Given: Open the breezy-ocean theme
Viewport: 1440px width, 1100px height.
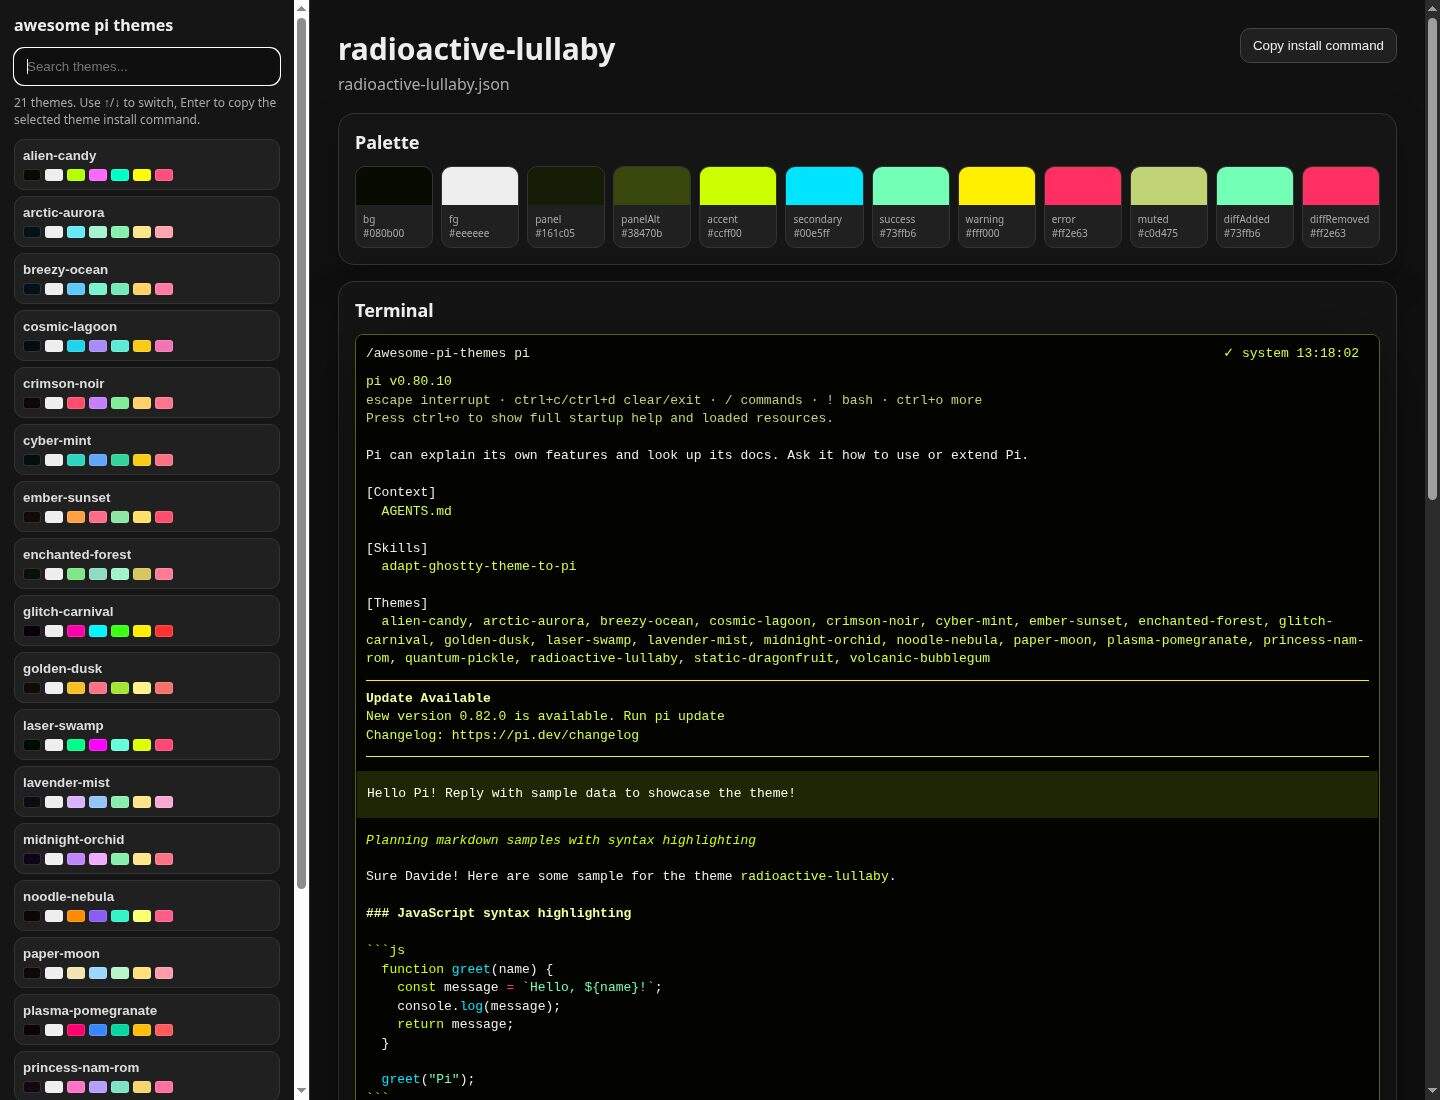Looking at the screenshot, I should click(x=147, y=278).
